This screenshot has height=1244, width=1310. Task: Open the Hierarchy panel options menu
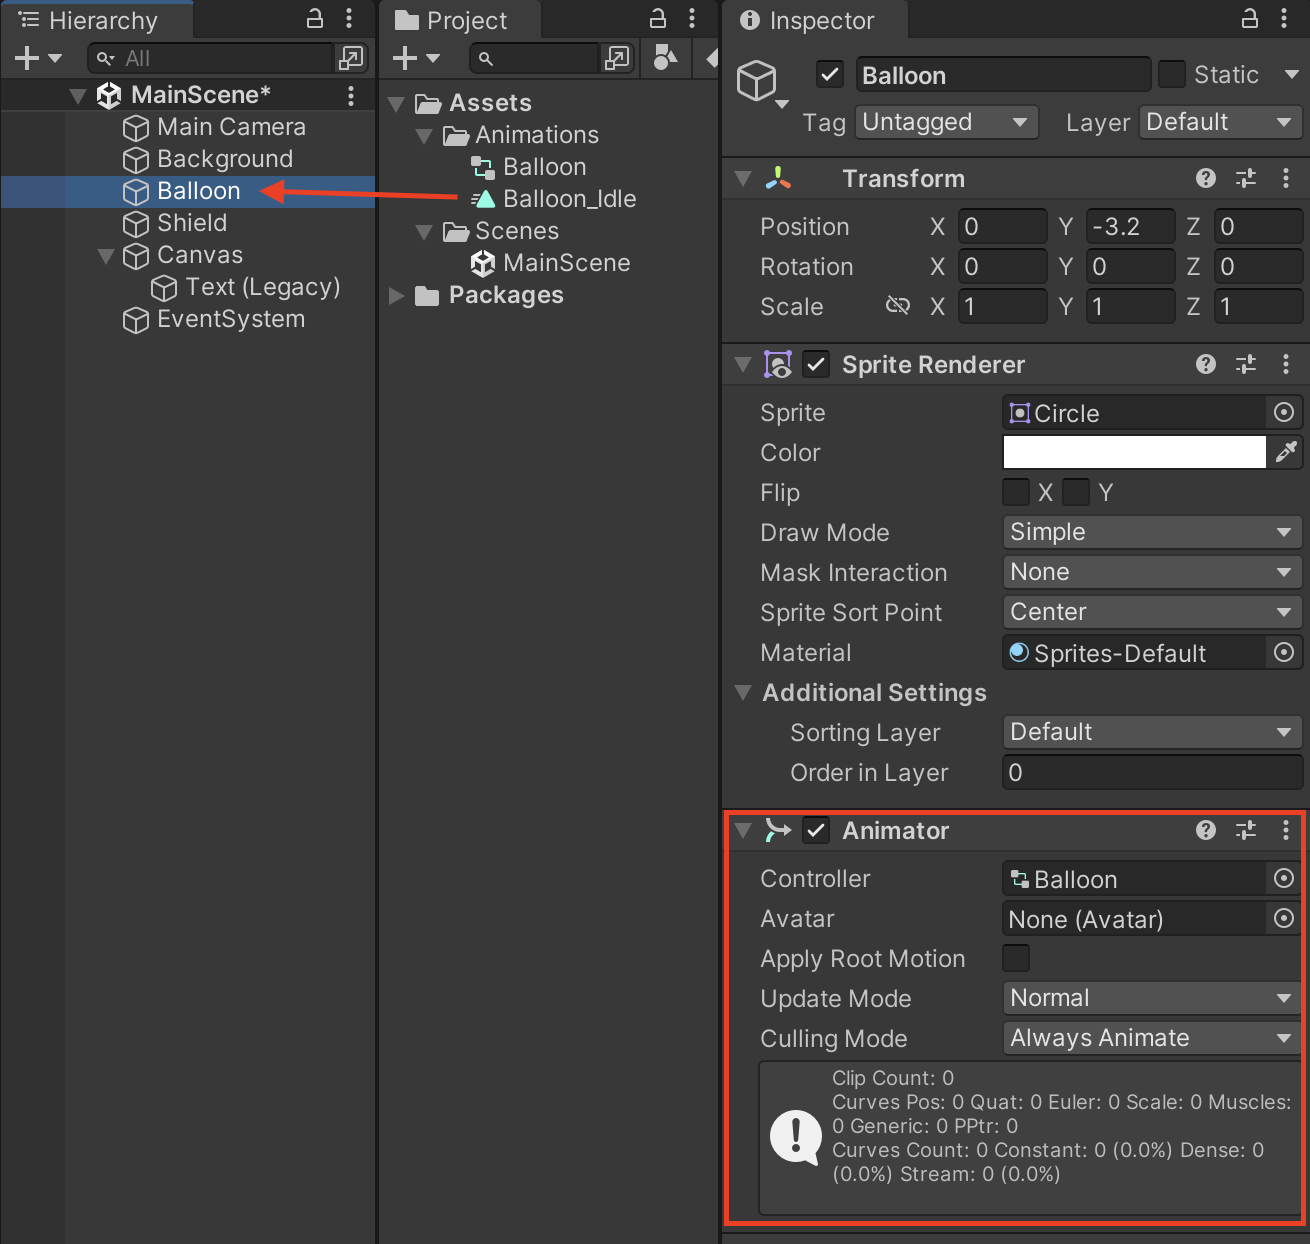348,18
